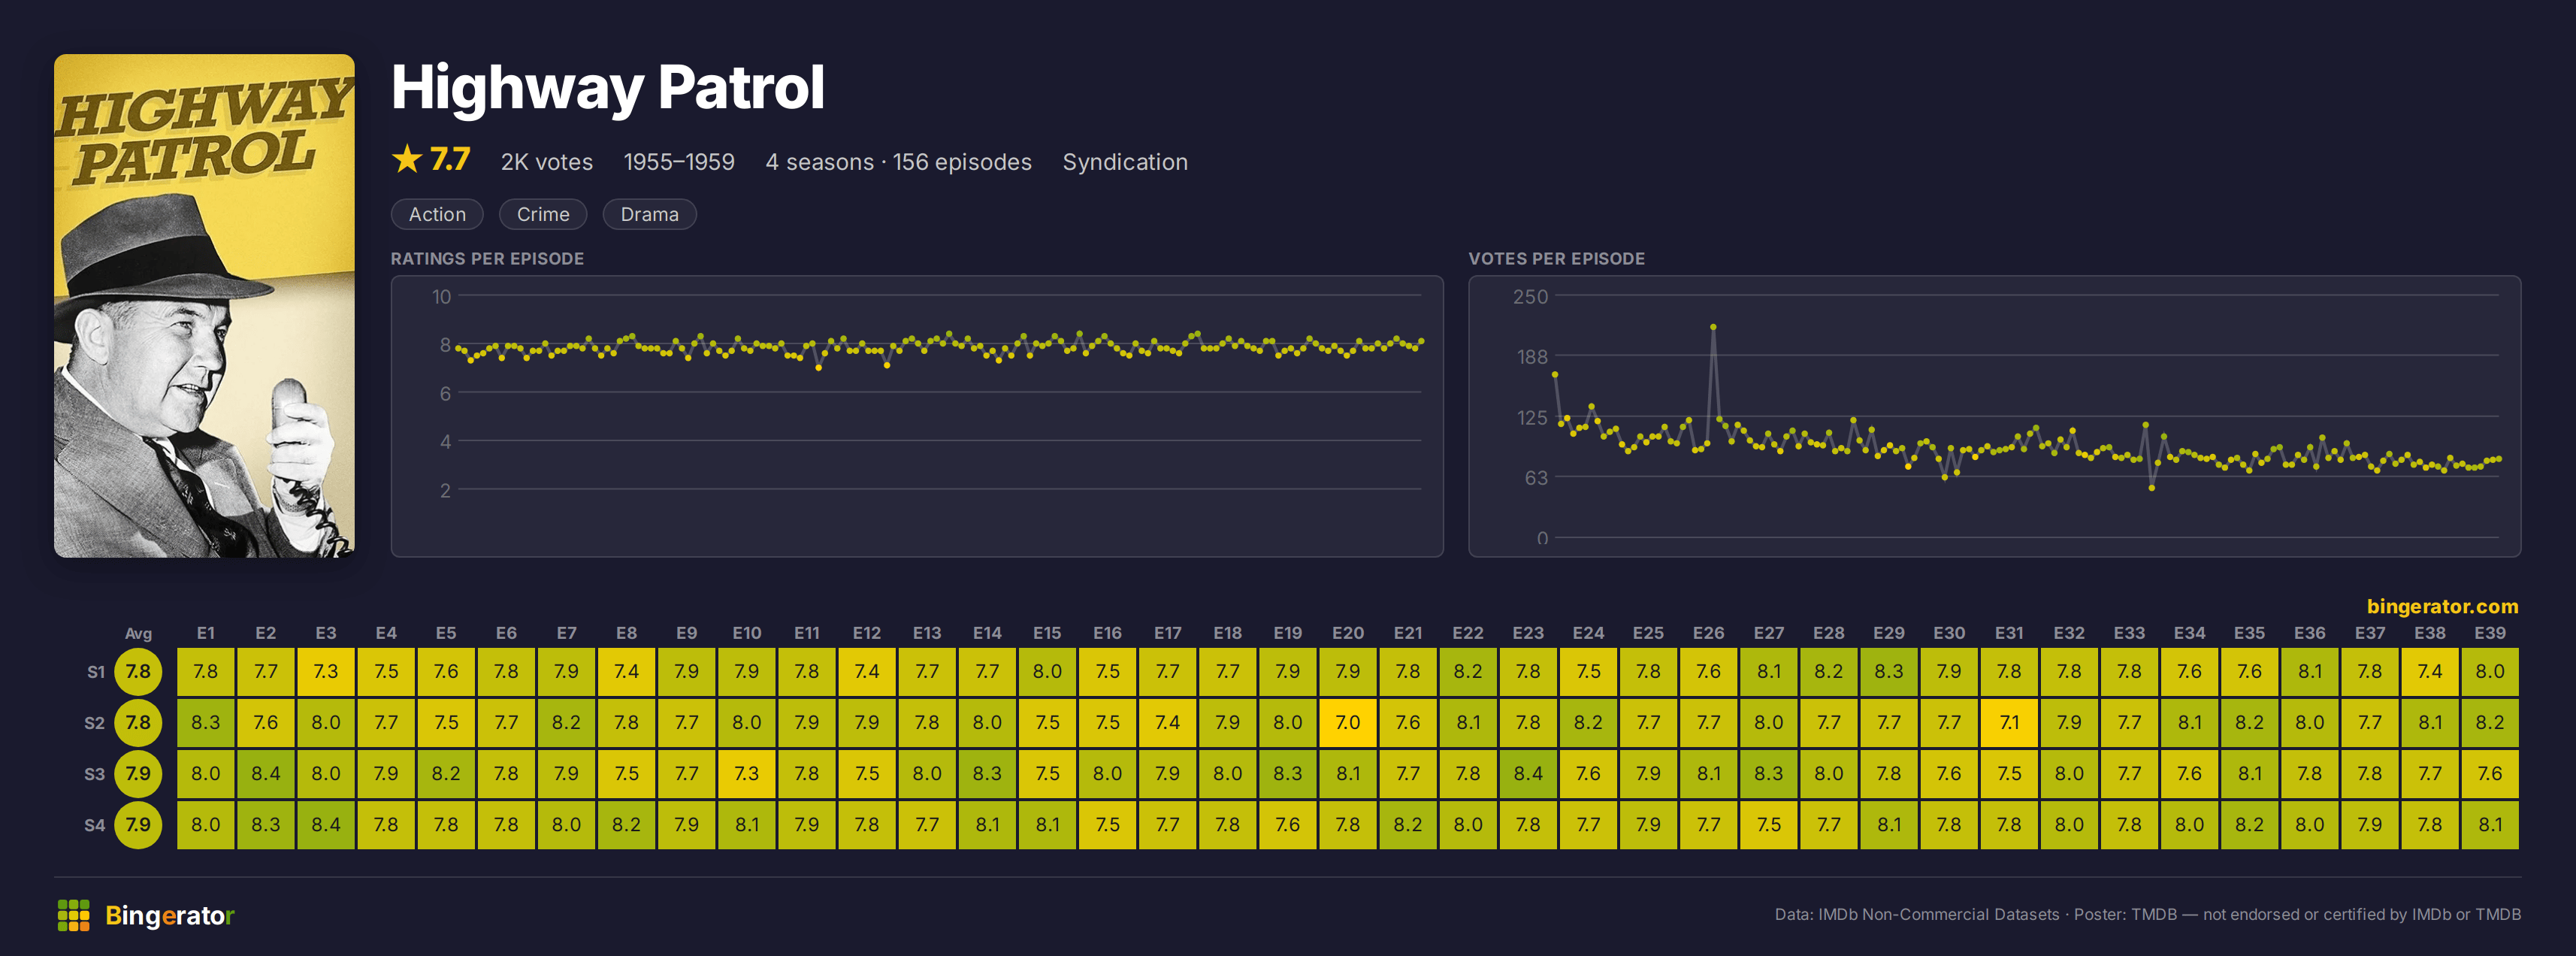The width and height of the screenshot is (2576, 956).
Task: Click the S4 E39 rating 8.1 cell
Action: [x=2490, y=825]
